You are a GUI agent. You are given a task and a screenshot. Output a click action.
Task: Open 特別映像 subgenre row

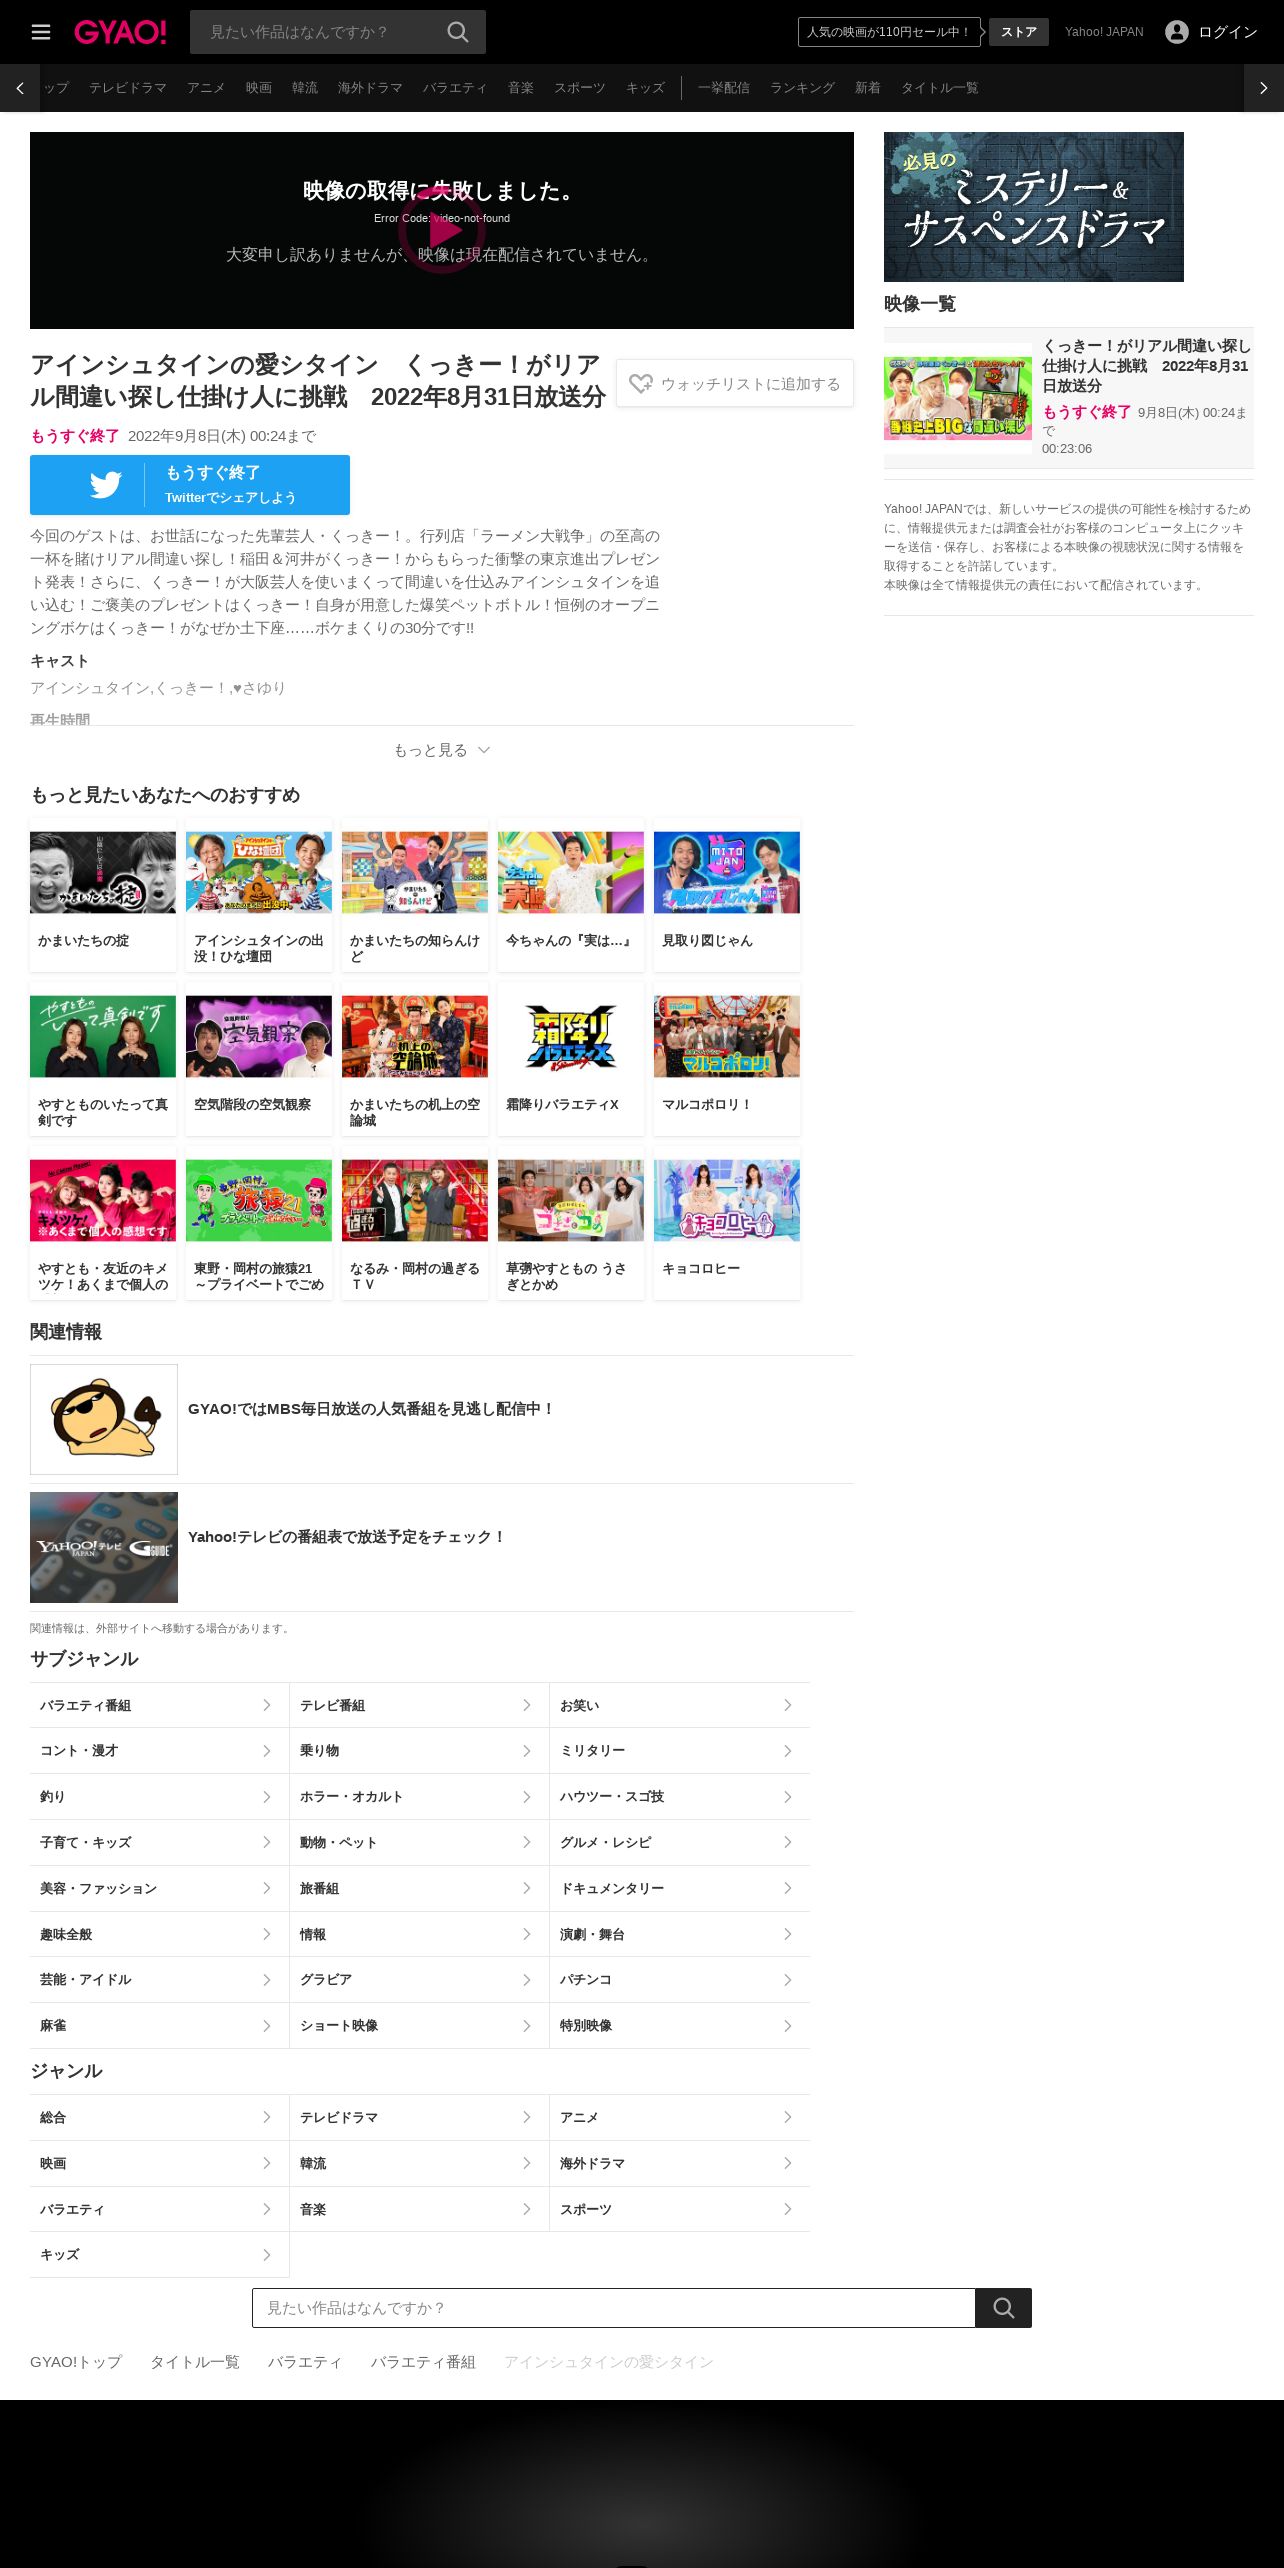[680, 2025]
